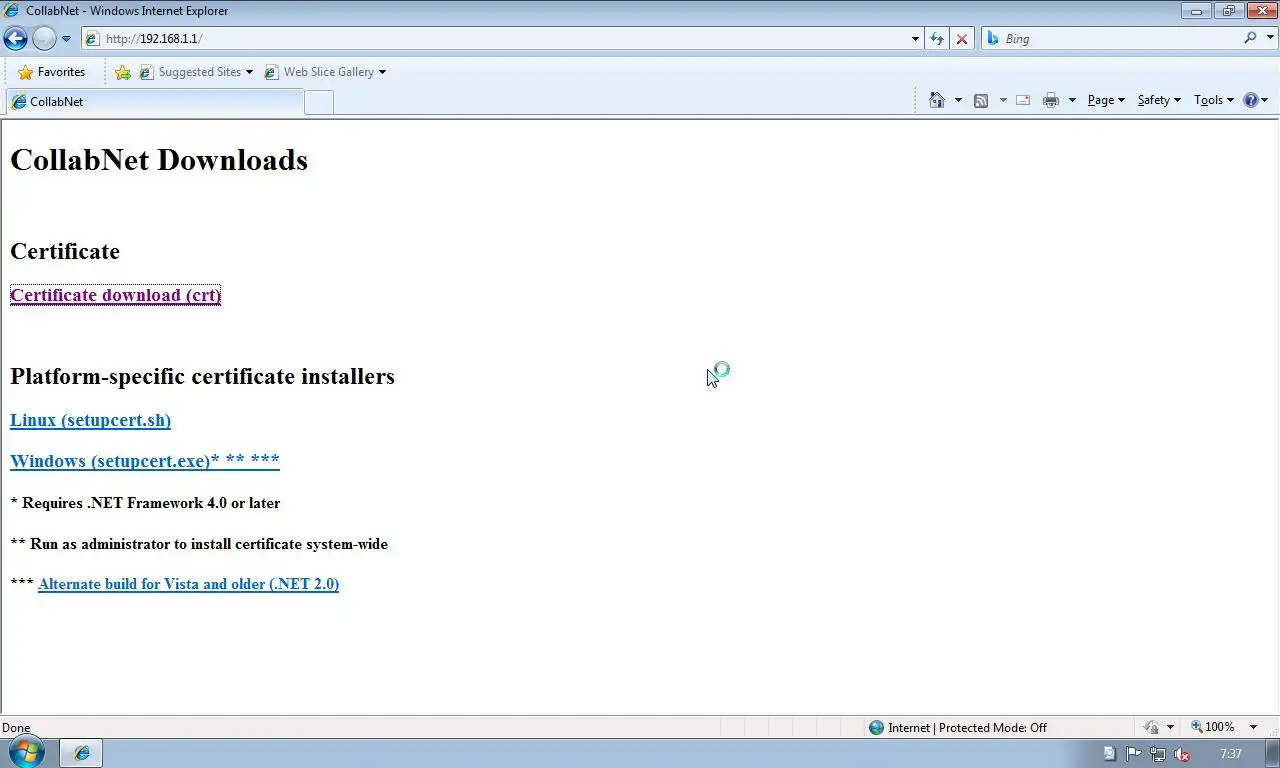Go back with the Back arrow button
1280x768 pixels.
tap(15, 39)
